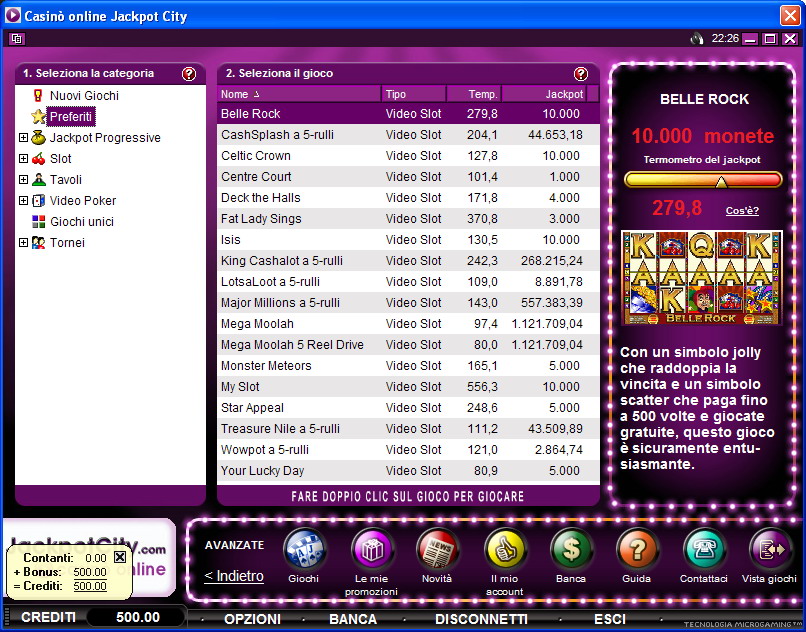Click ESCI to exit casino
Screen dimensions: 806x632
pos(610,619)
